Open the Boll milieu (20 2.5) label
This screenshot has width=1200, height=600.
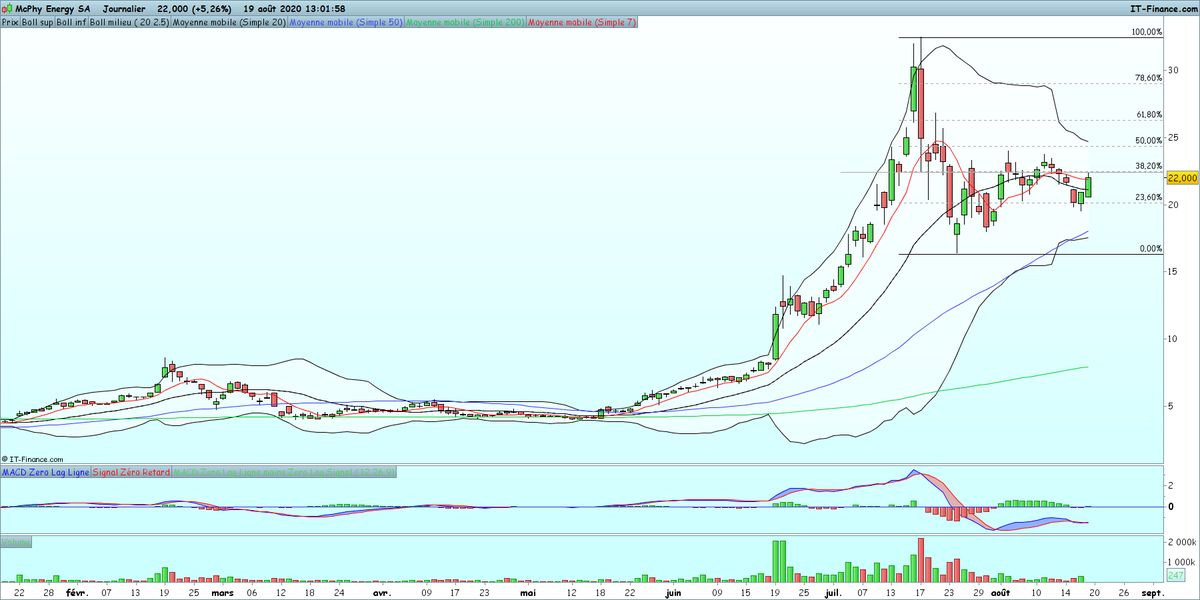click(129, 21)
